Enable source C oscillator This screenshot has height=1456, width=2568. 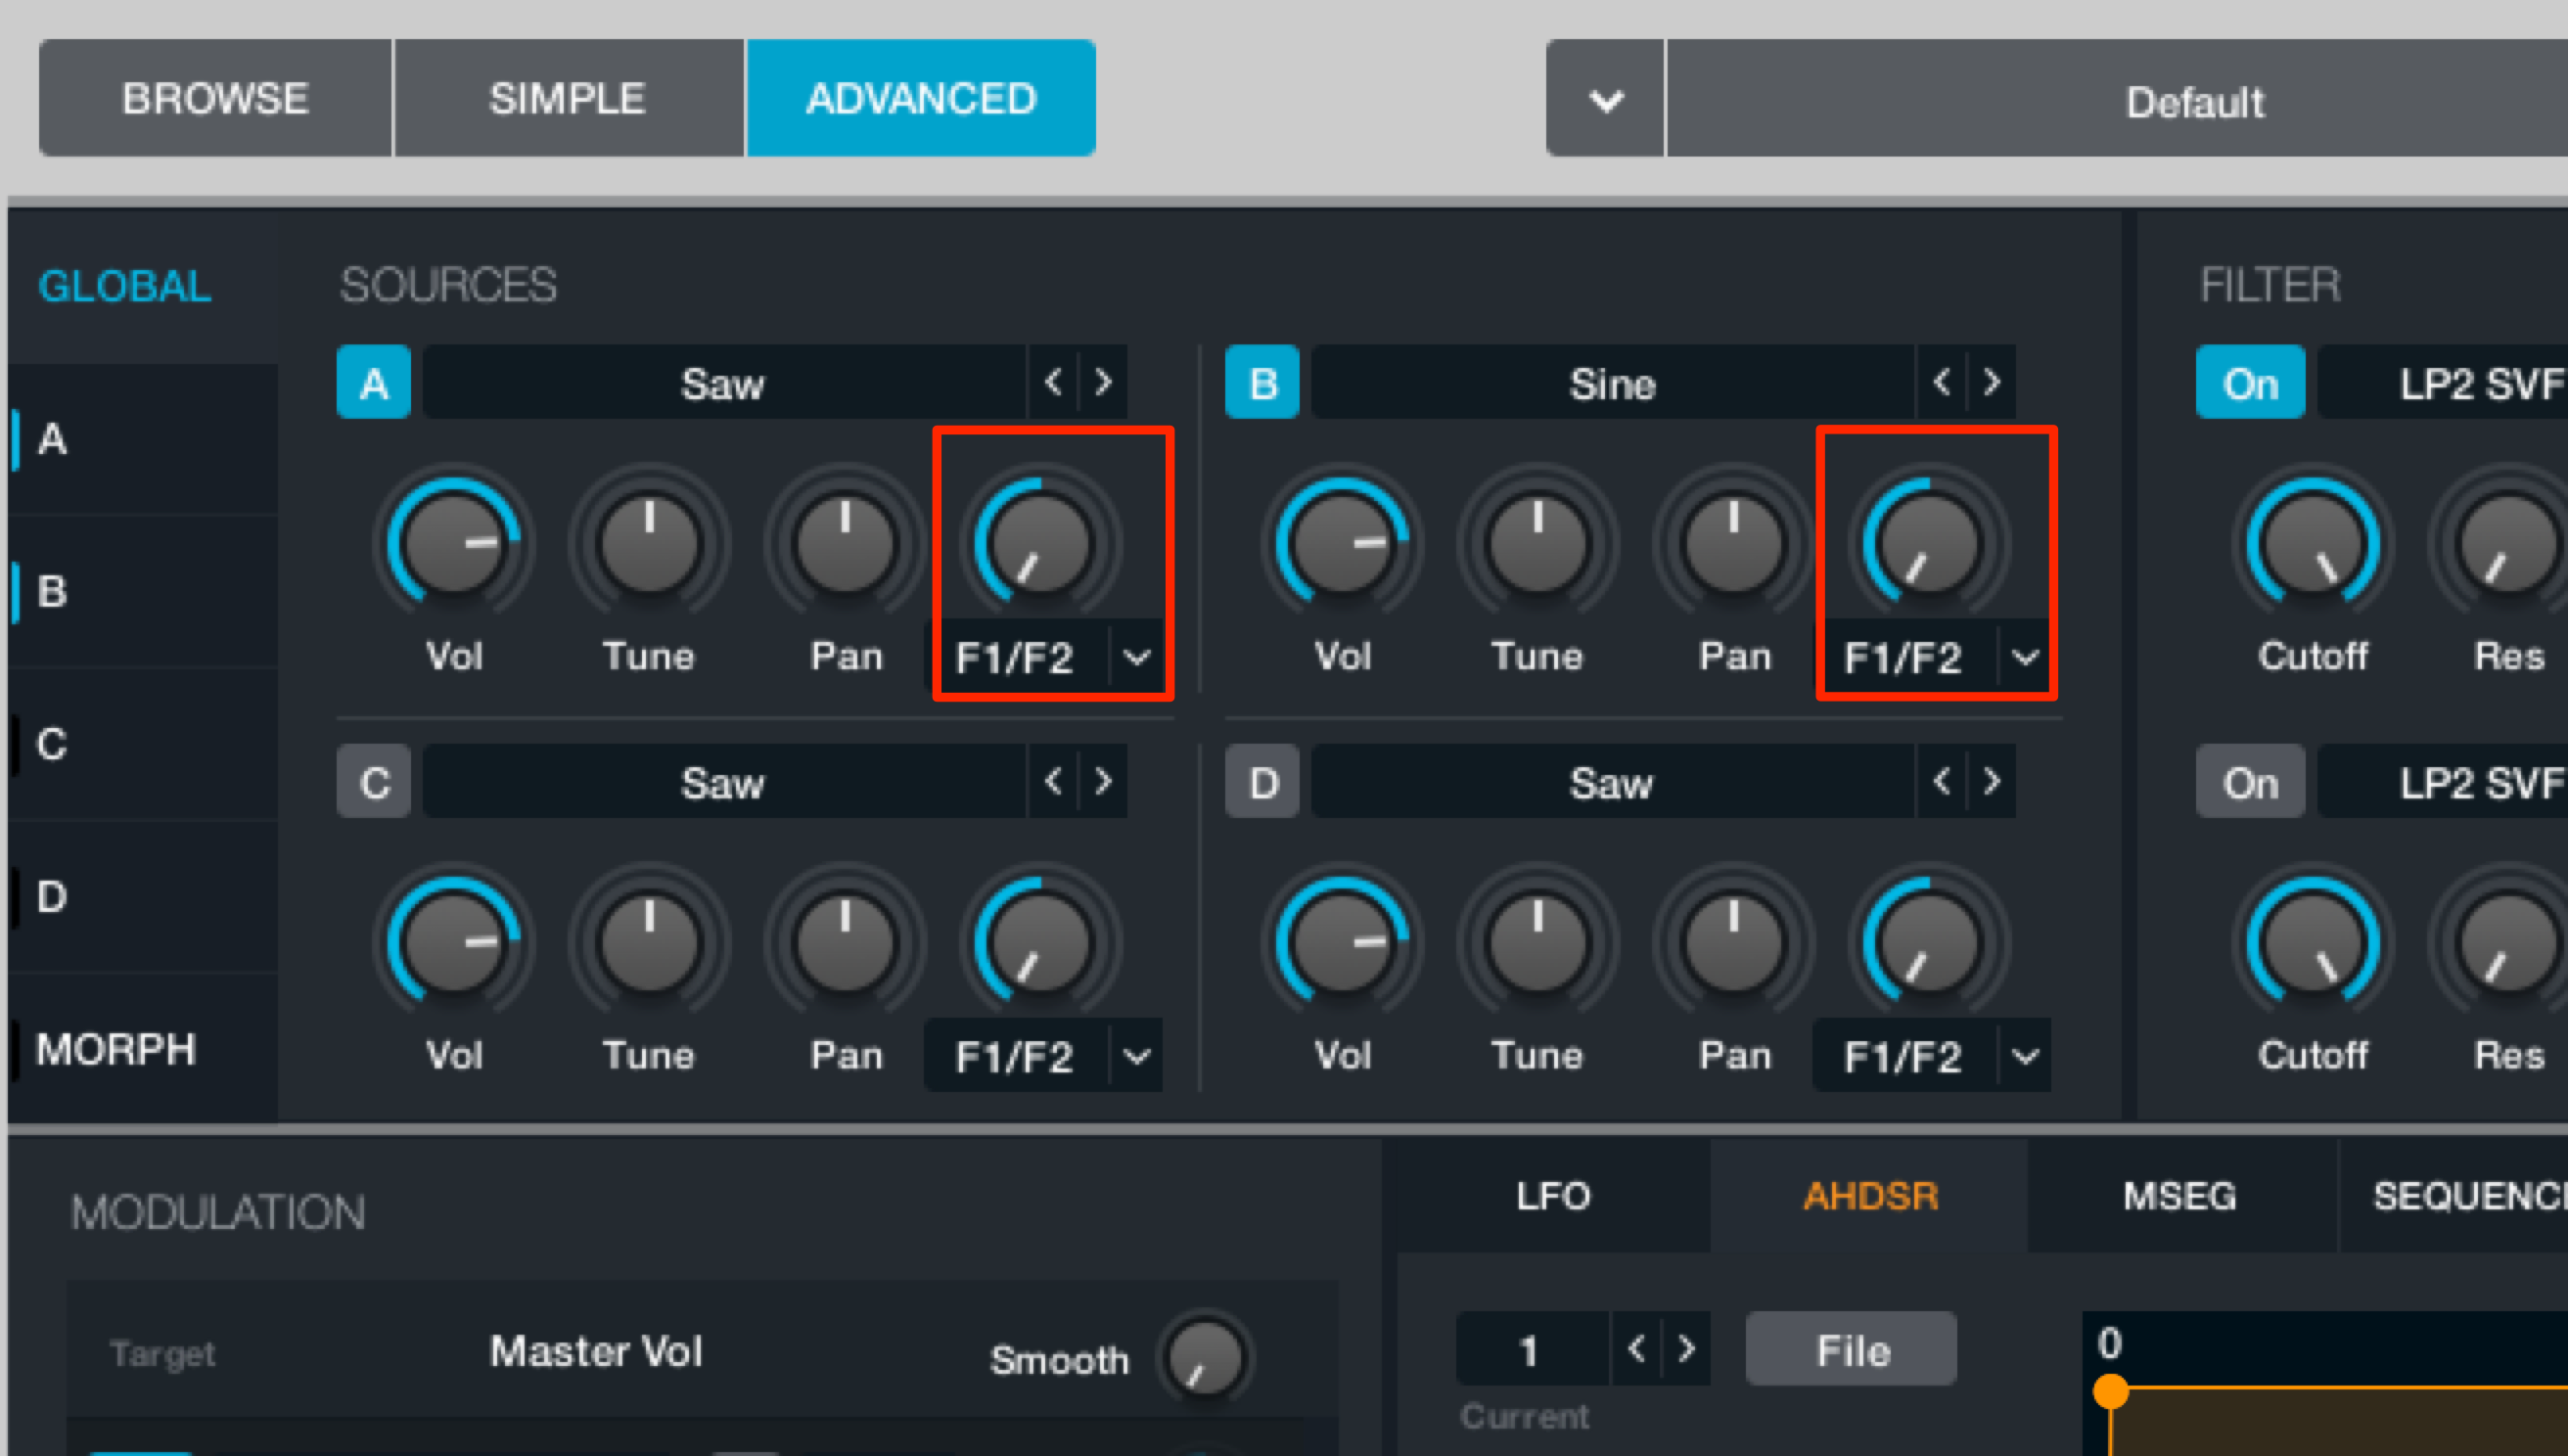coord(374,781)
